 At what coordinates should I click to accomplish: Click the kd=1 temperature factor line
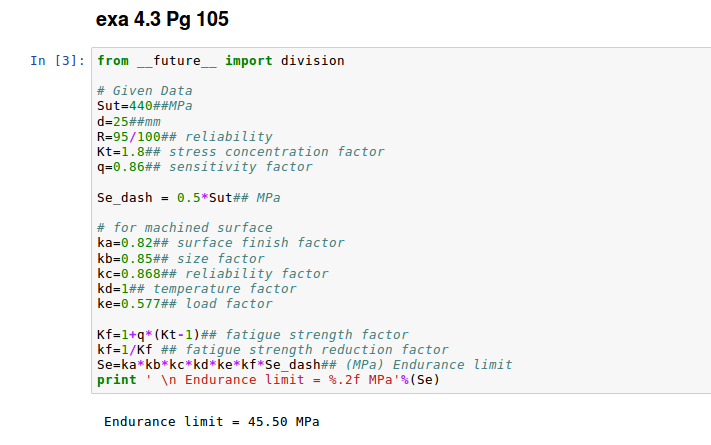pos(196,288)
